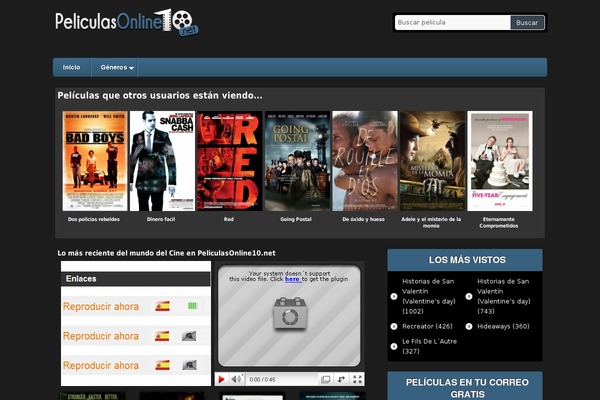The height and width of the screenshot is (400, 600).
Task: Click bullet arrow beside Historias (1002)
Action: tap(394, 296)
